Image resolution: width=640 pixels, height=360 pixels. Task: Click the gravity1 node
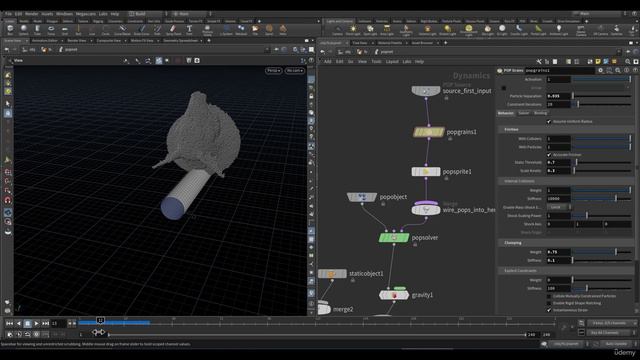click(x=394, y=295)
